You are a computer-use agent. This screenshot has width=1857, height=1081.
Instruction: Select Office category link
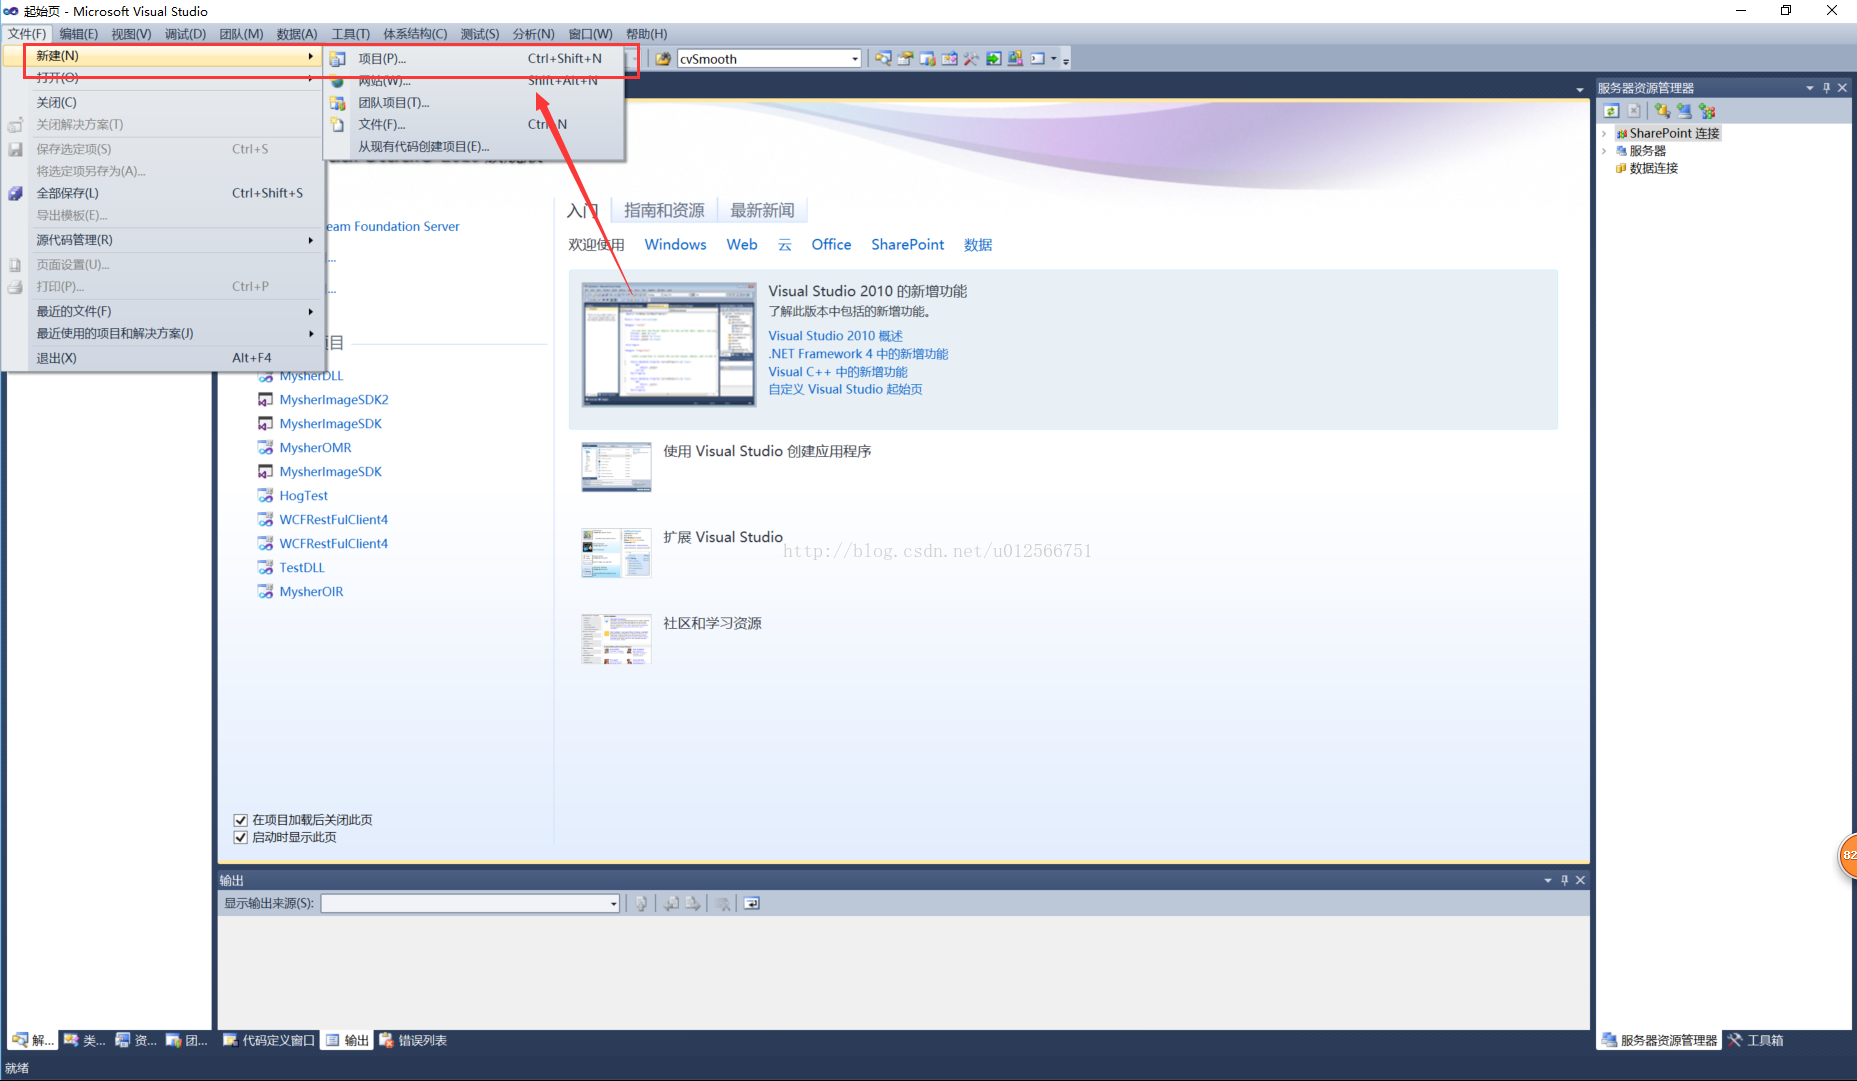[831, 245]
